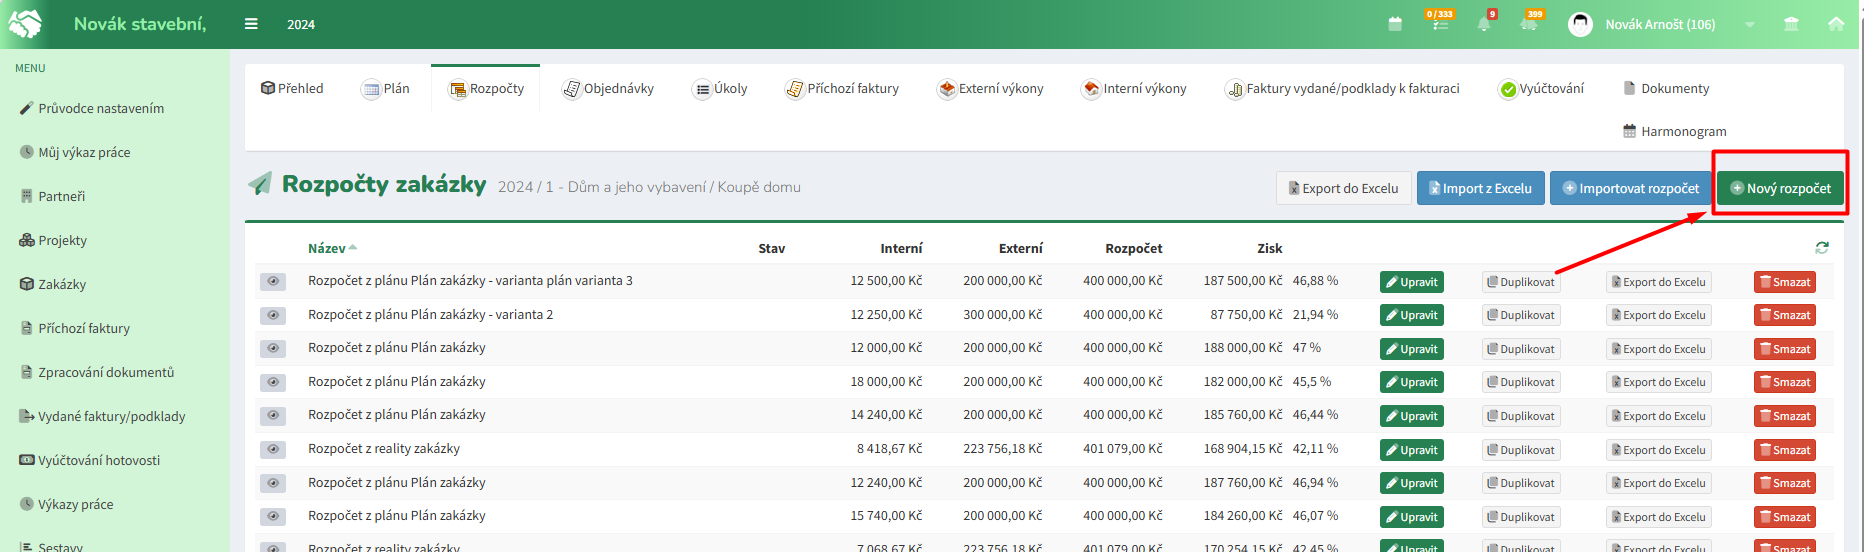
Task: Toggle eye icon for row with 18 000,00 Kč
Action: pos(273,382)
